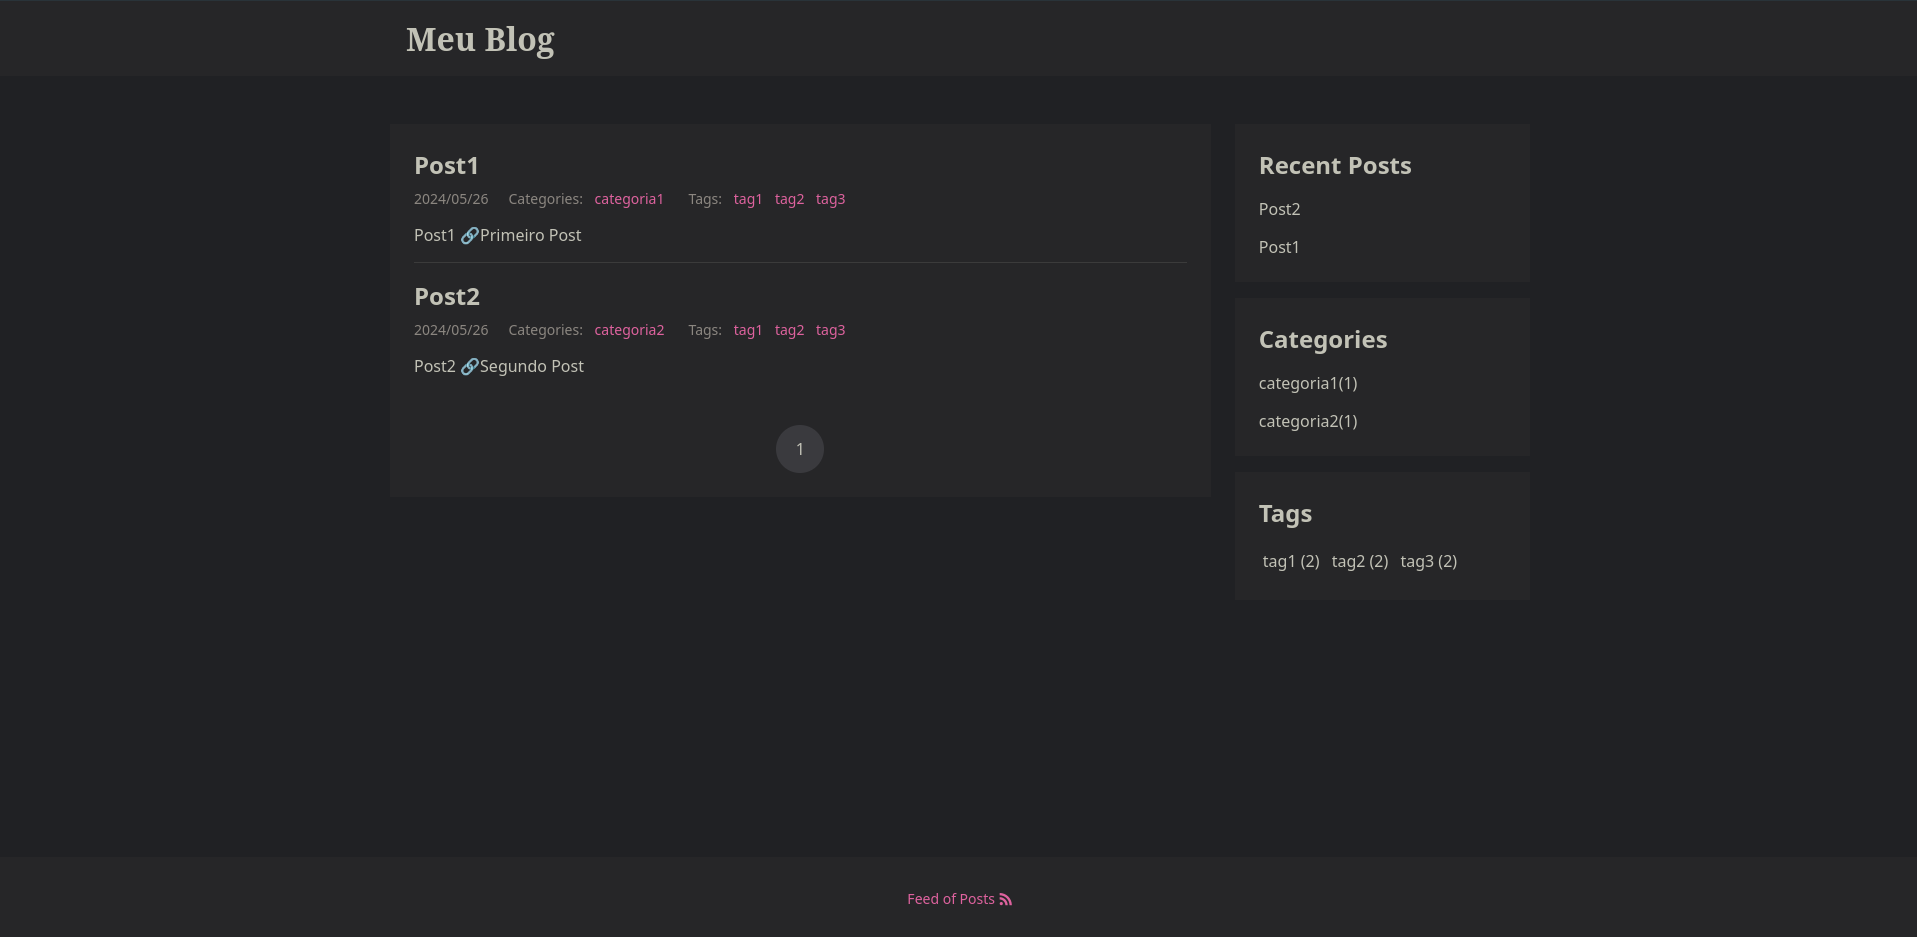Select categoria1 under Post1
1917x937 pixels.
(x=629, y=199)
